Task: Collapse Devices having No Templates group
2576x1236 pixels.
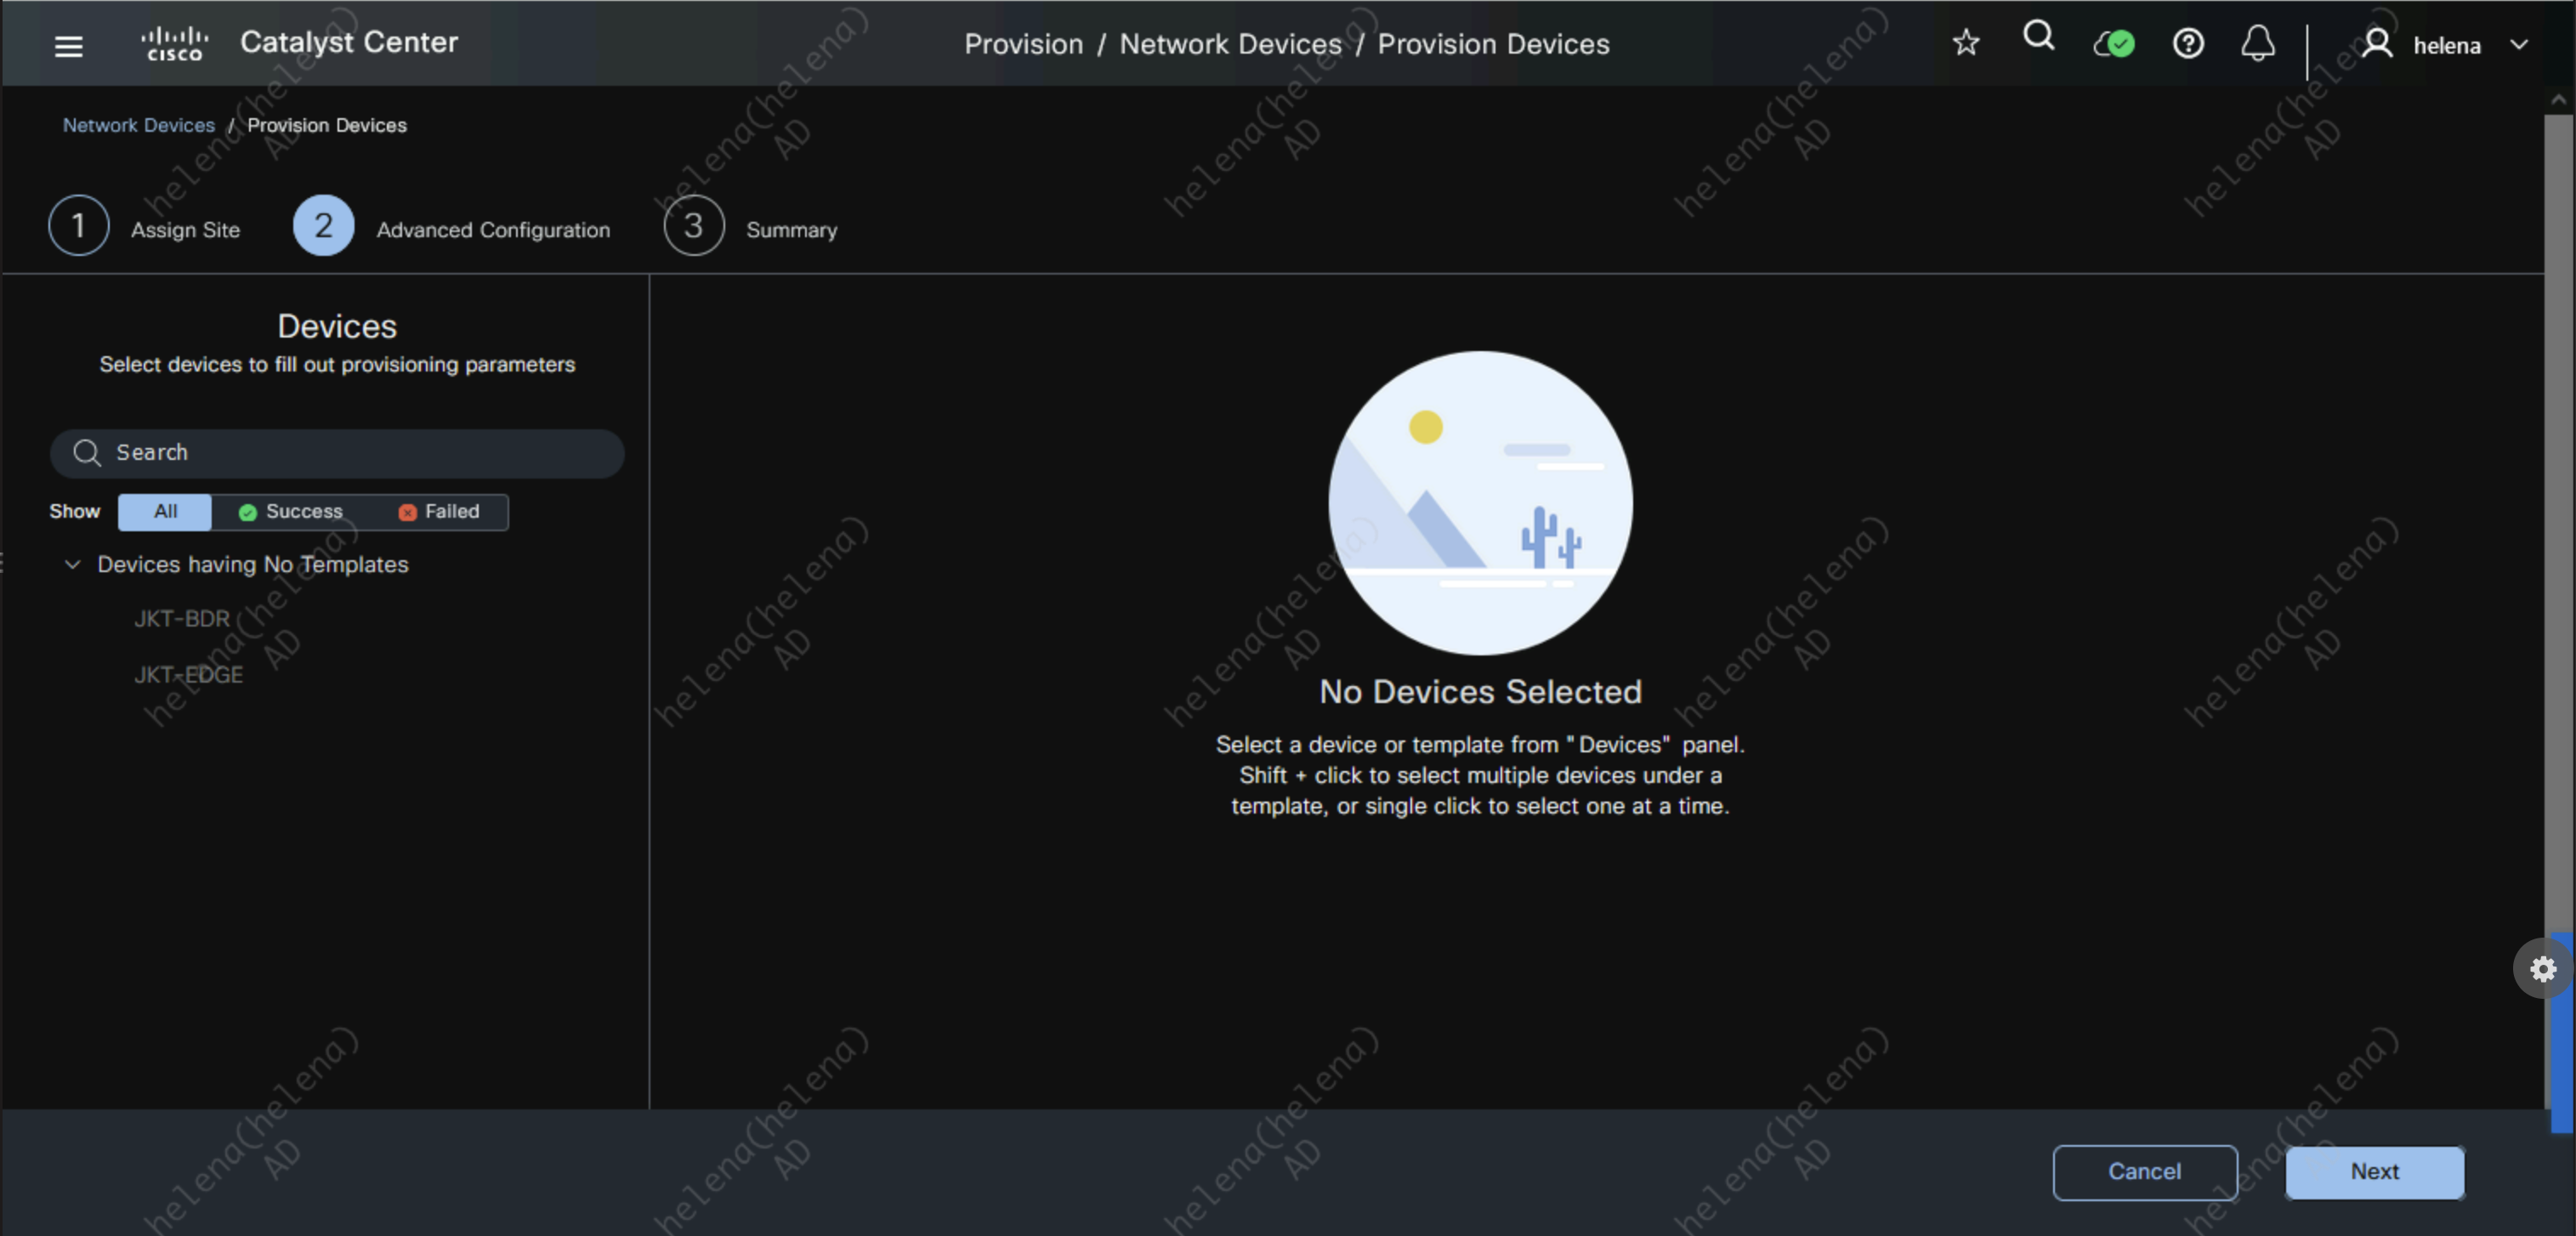Action: click(x=72, y=564)
